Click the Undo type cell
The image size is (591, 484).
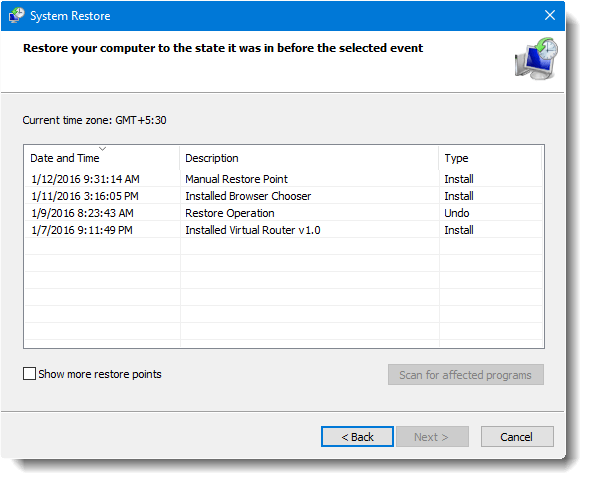tap(456, 213)
